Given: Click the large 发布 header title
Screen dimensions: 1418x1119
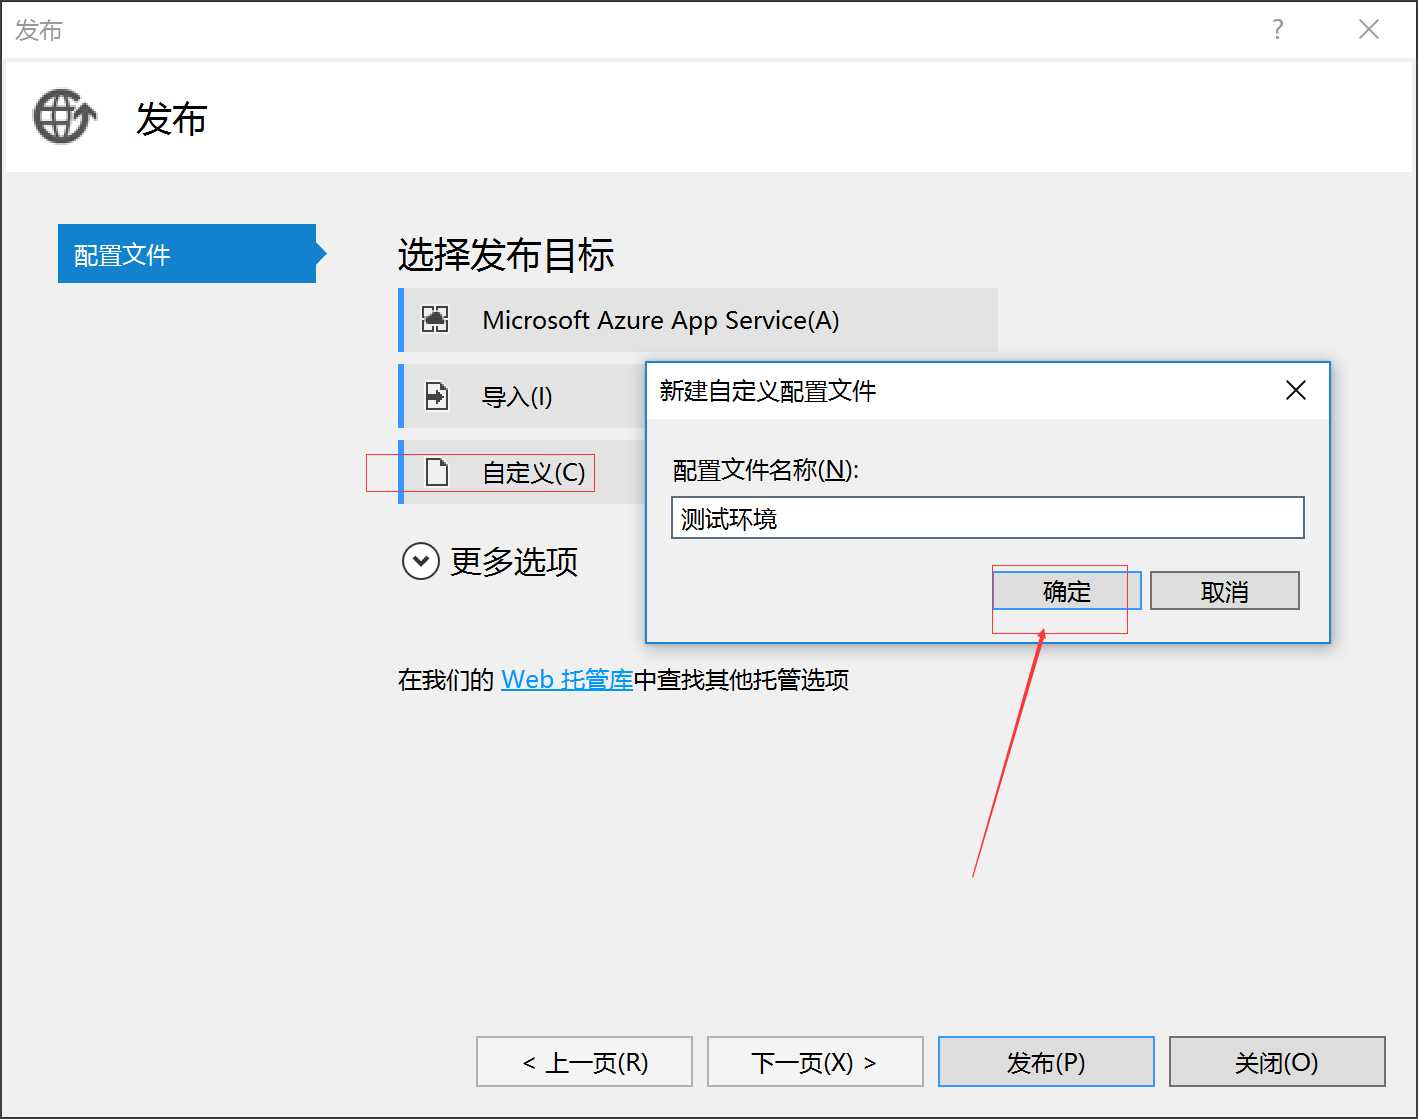Looking at the screenshot, I should pos(171,119).
